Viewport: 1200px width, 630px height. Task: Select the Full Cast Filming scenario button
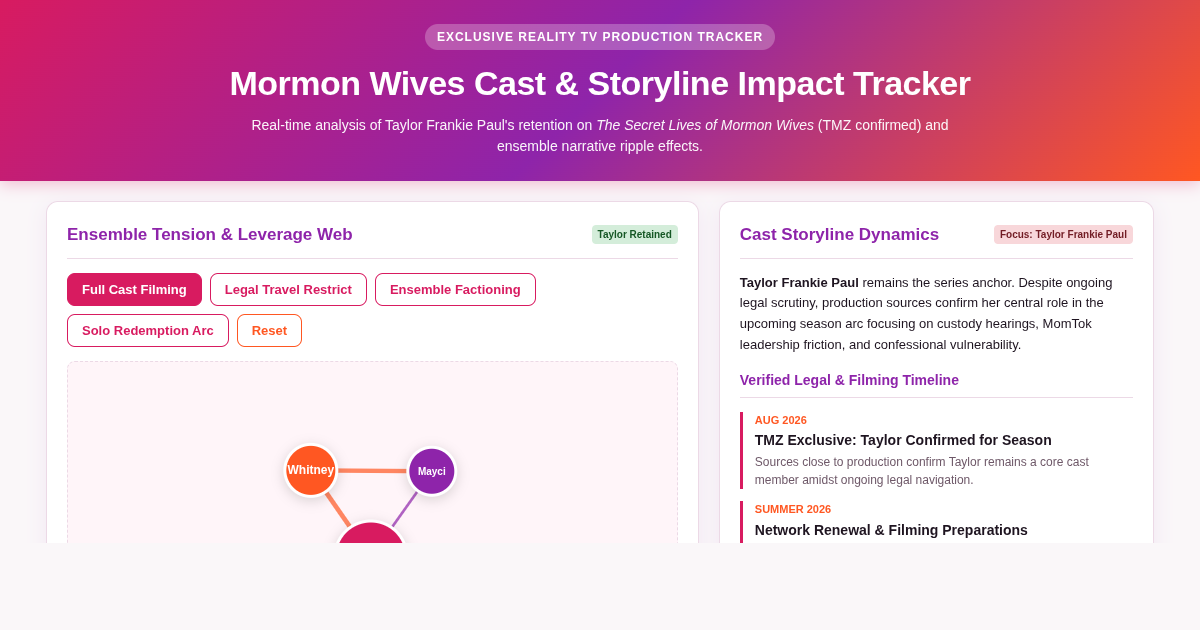[134, 290]
